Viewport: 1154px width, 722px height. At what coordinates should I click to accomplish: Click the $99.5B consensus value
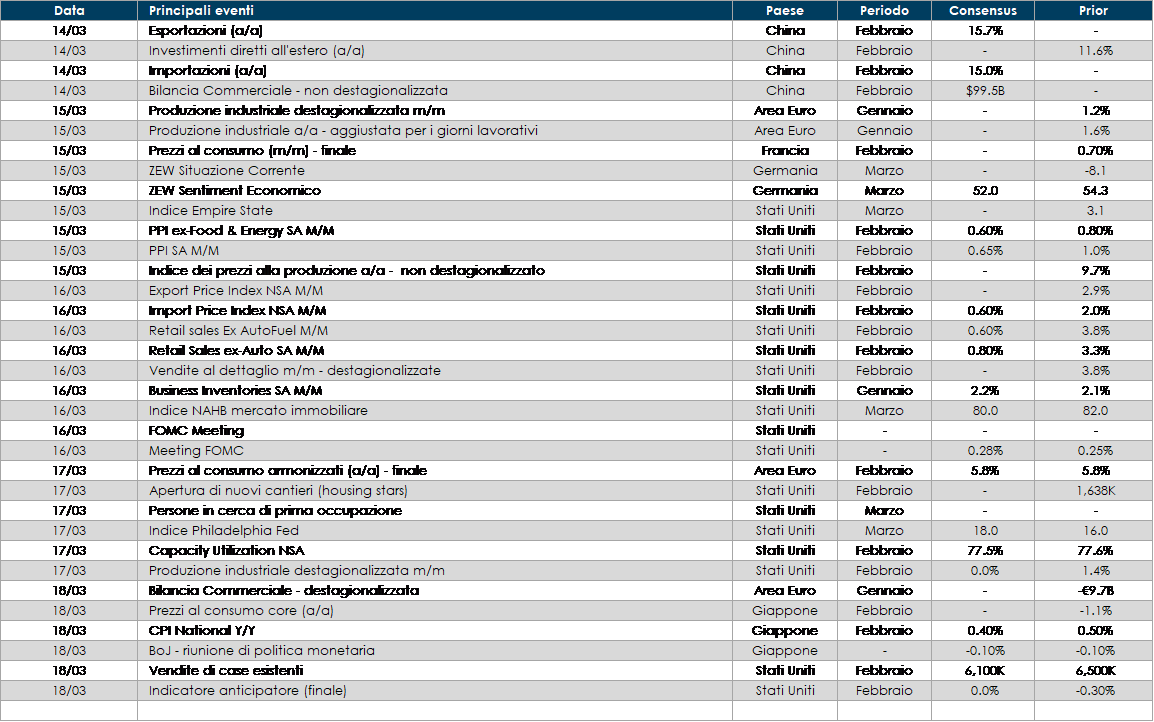984,90
